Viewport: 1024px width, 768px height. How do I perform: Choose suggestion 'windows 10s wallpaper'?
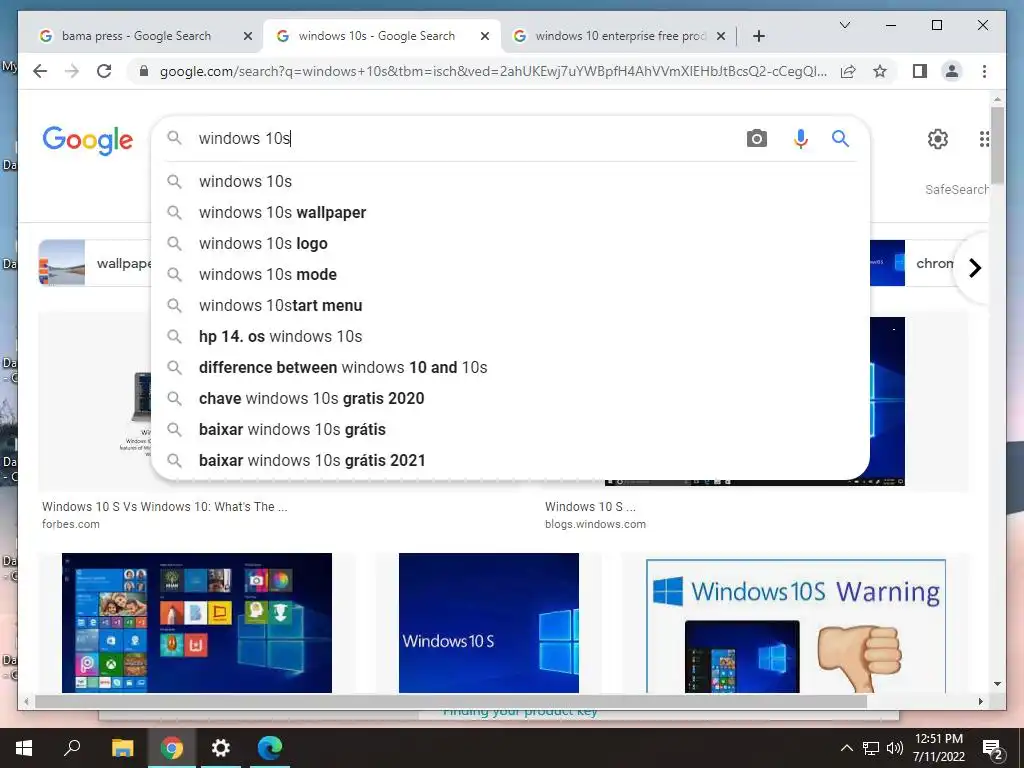tap(509, 212)
